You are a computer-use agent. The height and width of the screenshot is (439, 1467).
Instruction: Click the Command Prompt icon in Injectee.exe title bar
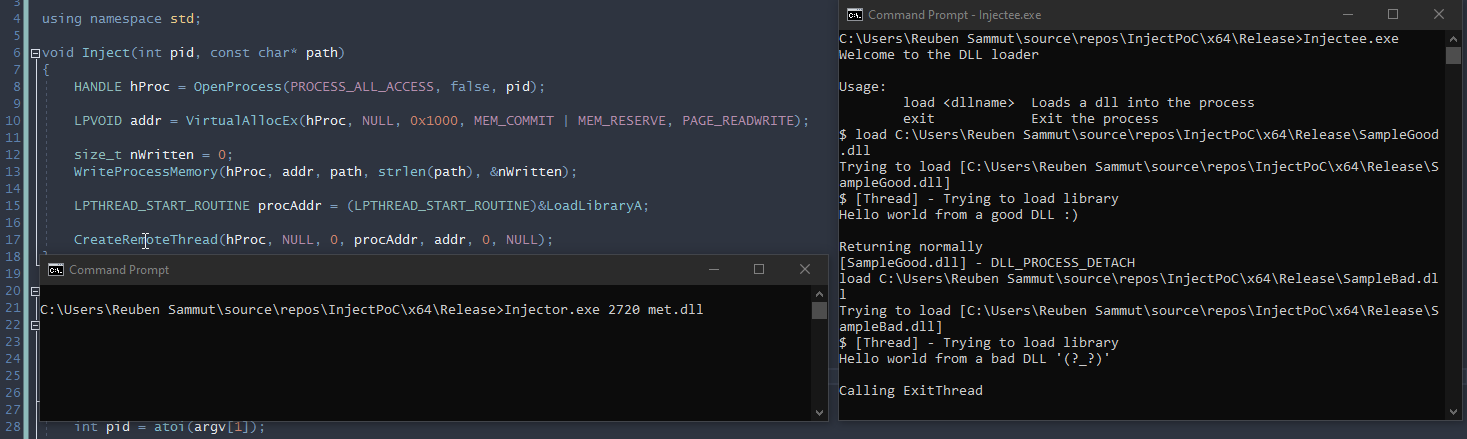coord(854,15)
